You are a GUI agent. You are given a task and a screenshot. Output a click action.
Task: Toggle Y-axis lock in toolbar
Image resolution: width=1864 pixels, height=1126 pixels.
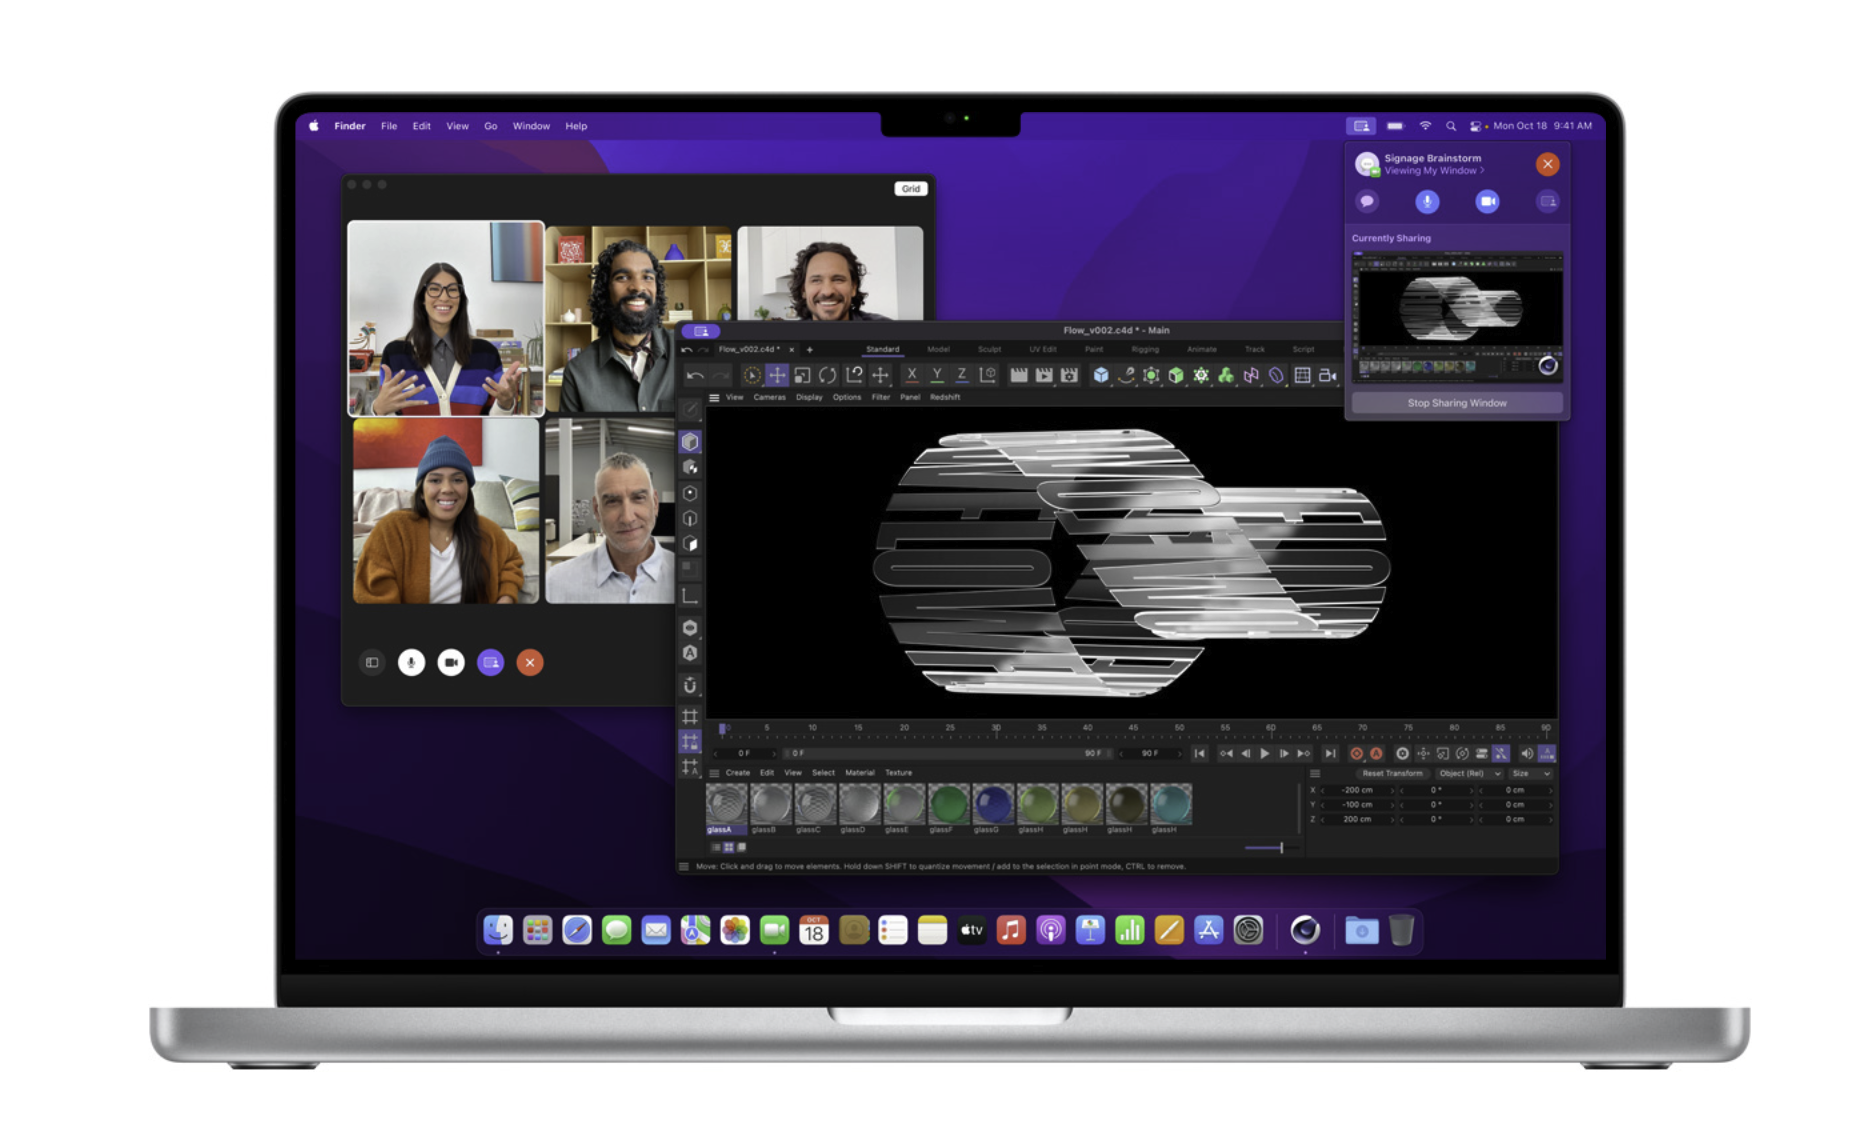click(937, 375)
